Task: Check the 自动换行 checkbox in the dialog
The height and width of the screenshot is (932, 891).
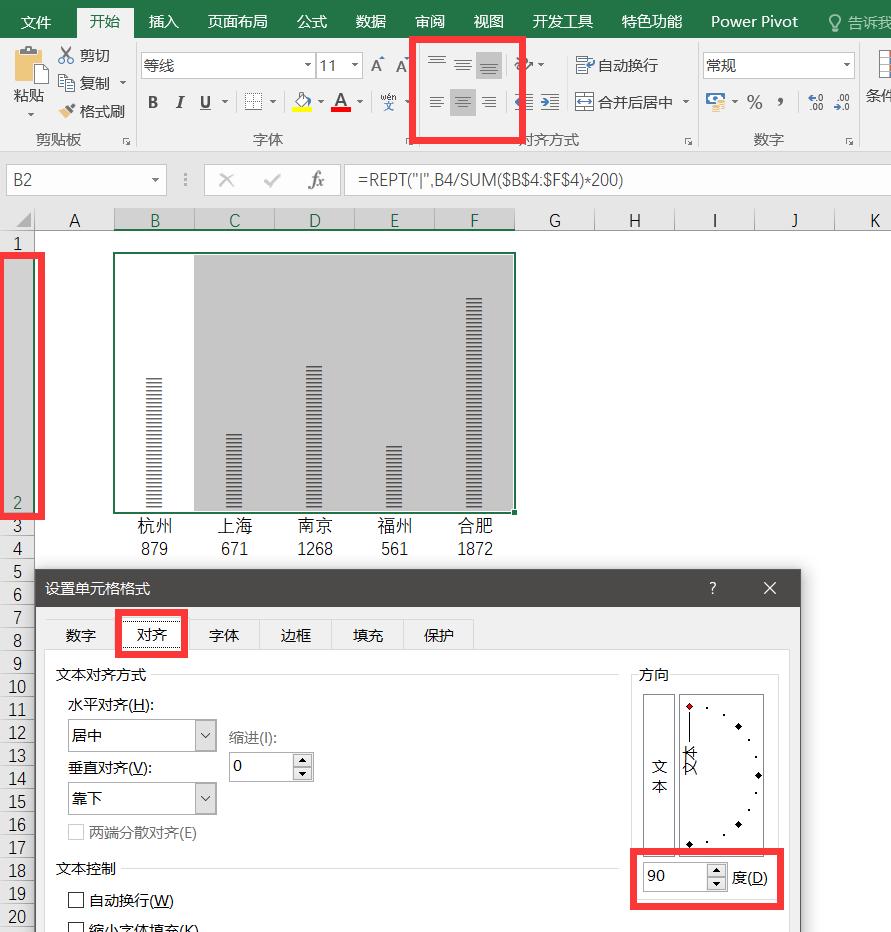Action: pos(74,899)
